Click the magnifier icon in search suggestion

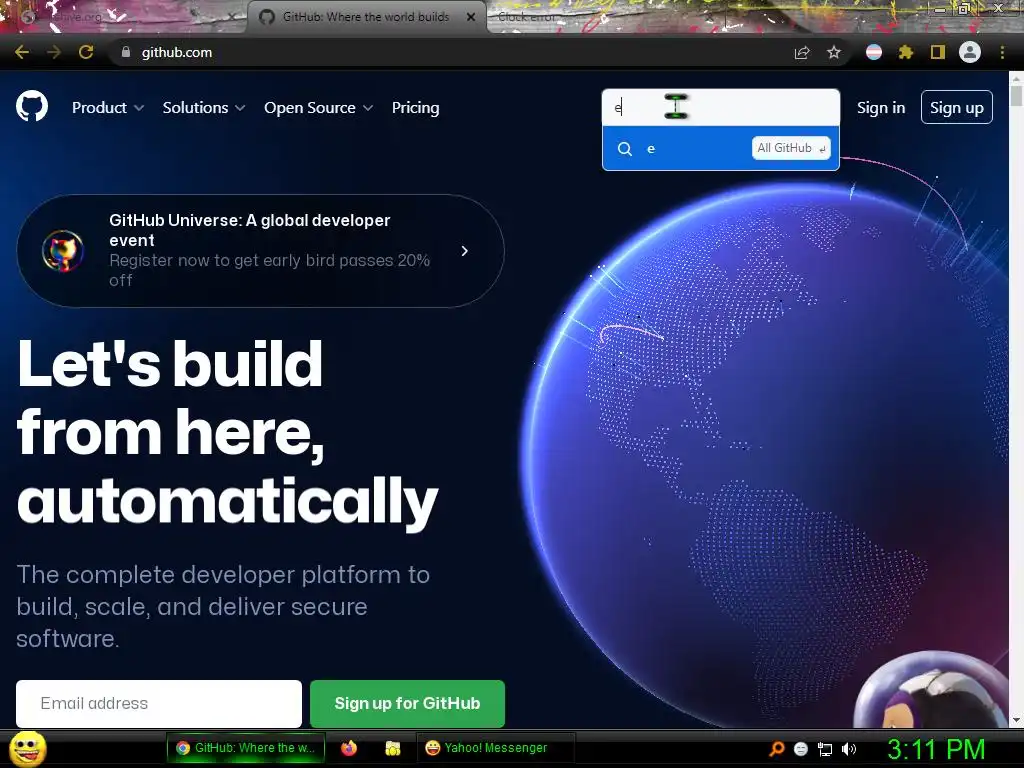click(625, 149)
